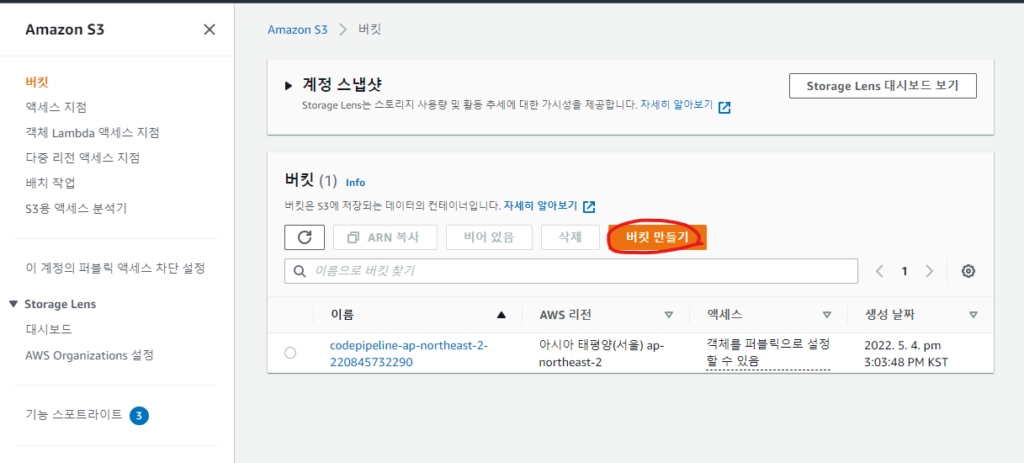This screenshot has width=1024, height=463.
Task: Open 객체 Lambda 액세스 지점 navigation item
Action: click(92, 133)
